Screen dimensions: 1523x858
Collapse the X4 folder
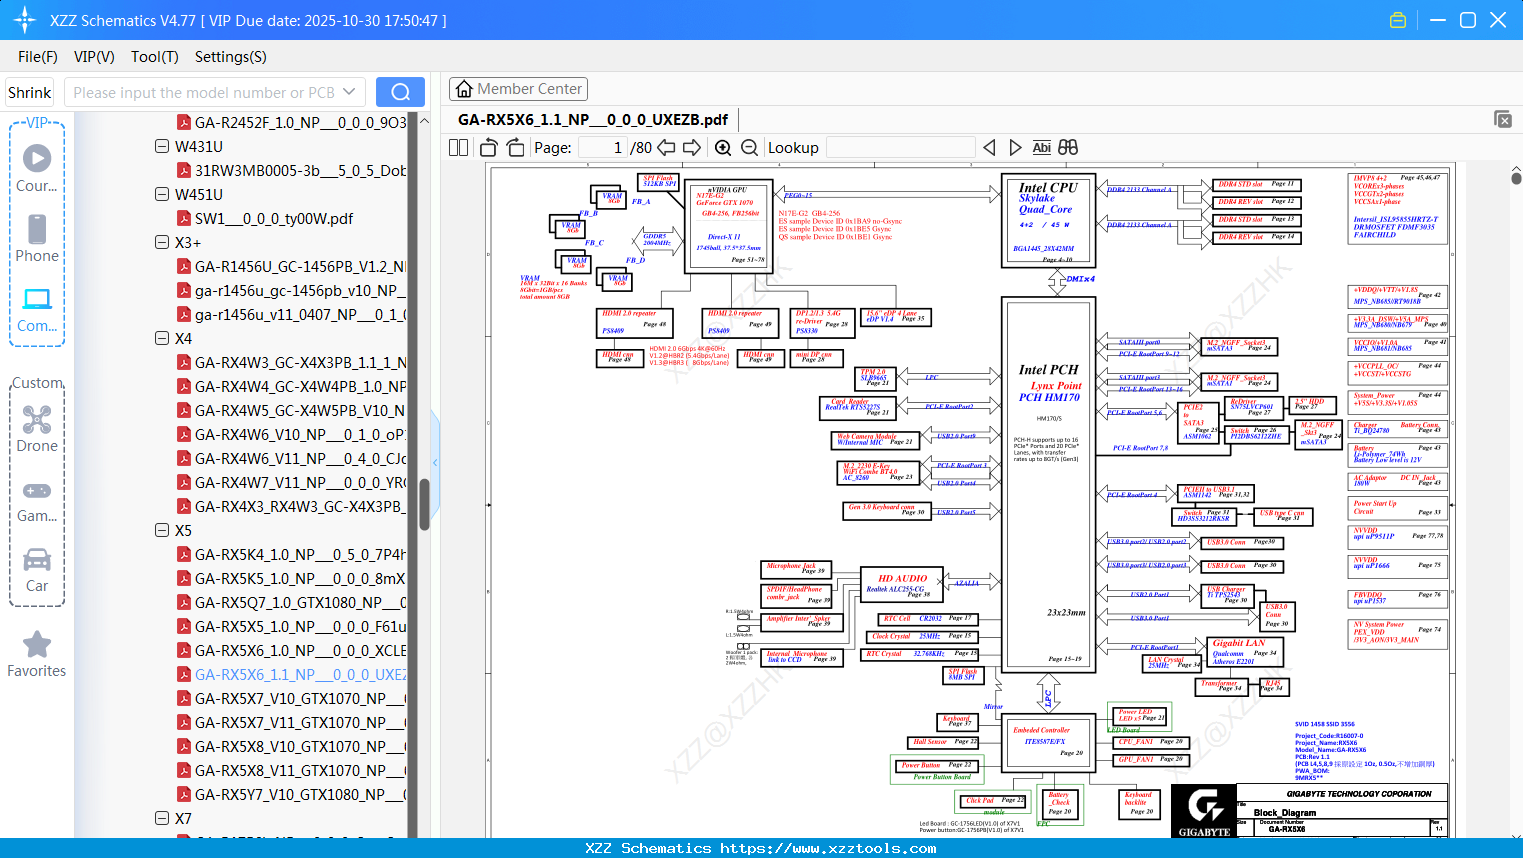(162, 338)
